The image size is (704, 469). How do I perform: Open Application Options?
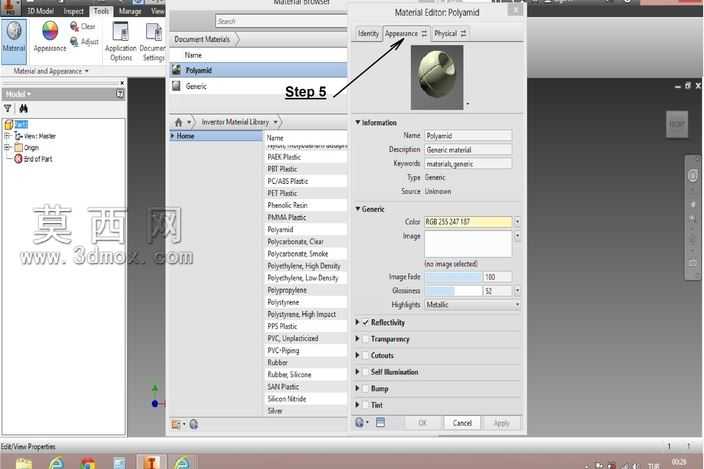pyautogui.click(x=121, y=41)
